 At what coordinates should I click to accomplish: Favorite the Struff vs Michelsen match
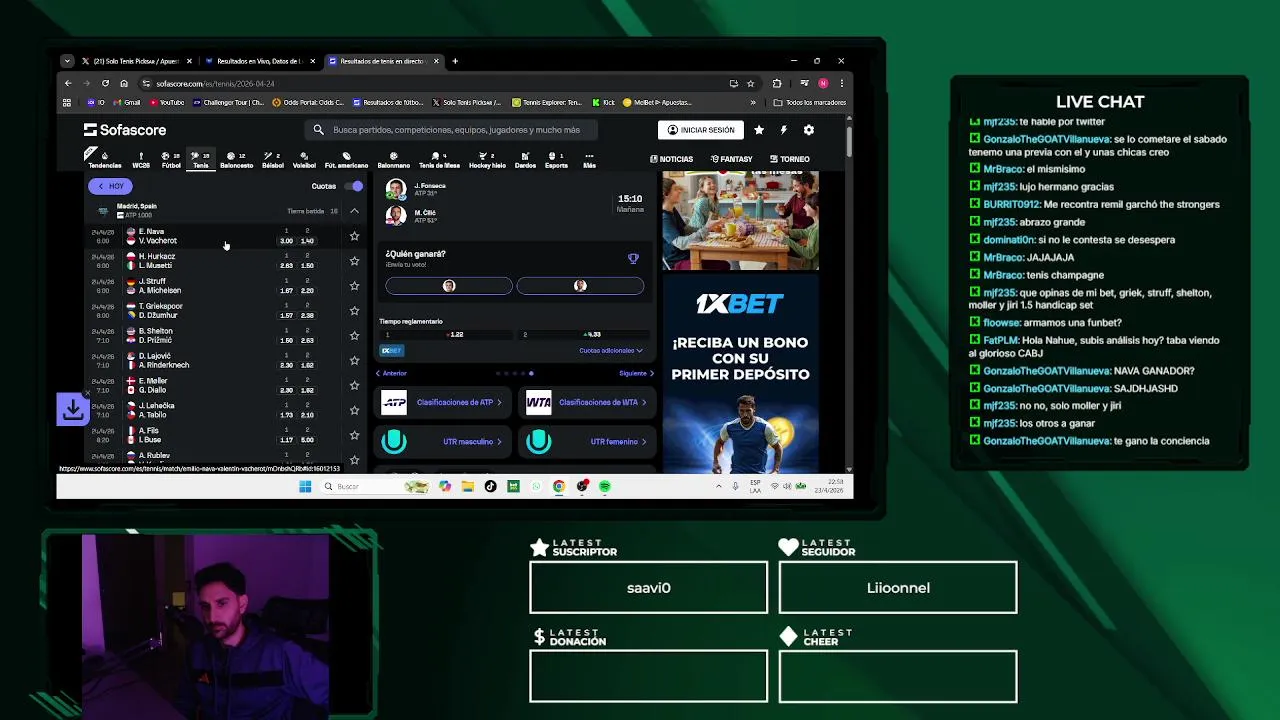354,286
